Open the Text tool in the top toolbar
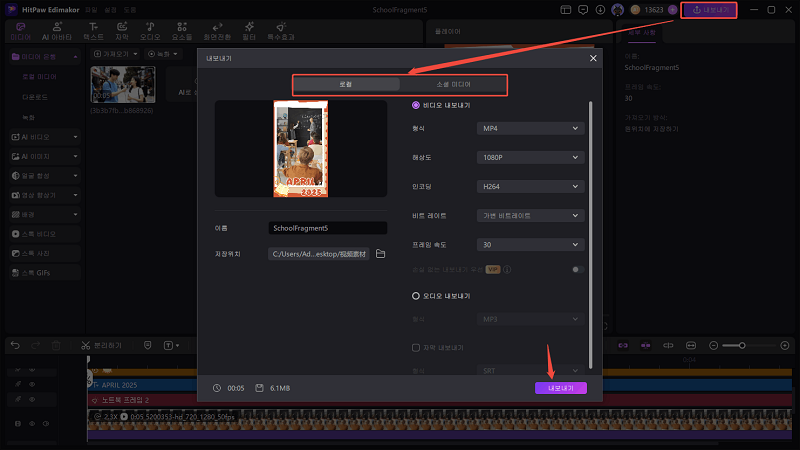 pyautogui.click(x=93, y=29)
